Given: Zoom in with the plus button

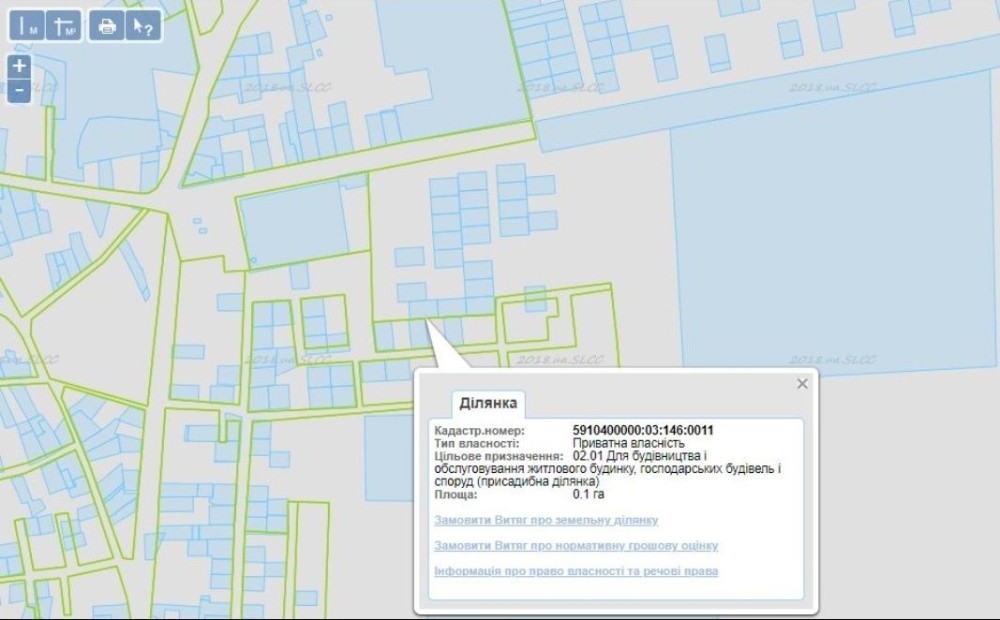Looking at the screenshot, I should (19, 66).
